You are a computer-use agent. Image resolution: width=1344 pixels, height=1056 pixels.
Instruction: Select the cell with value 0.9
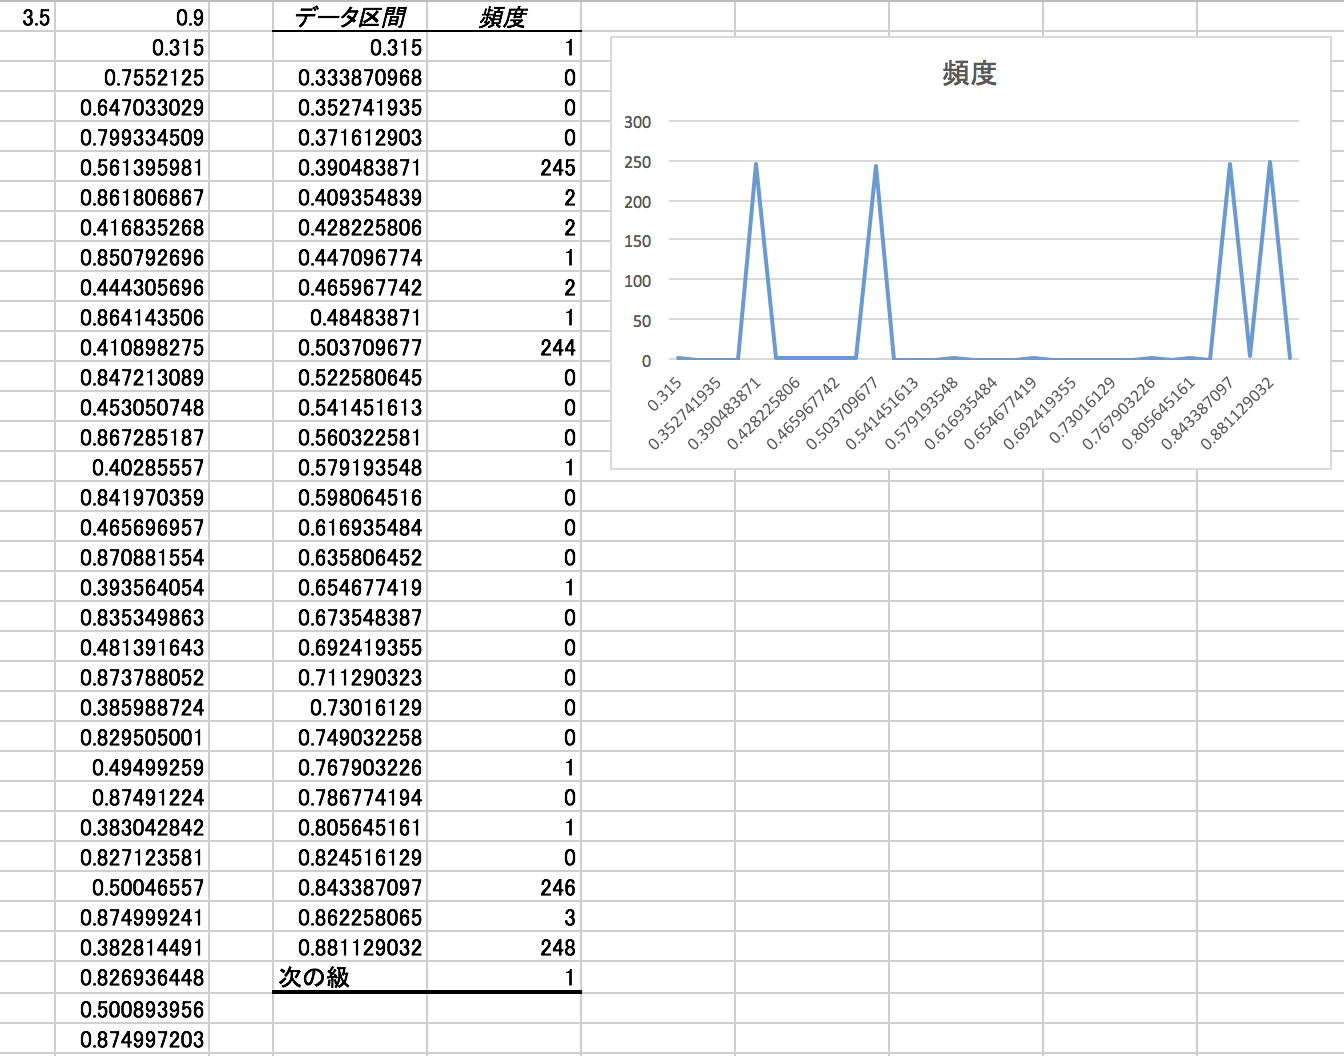(132, 17)
